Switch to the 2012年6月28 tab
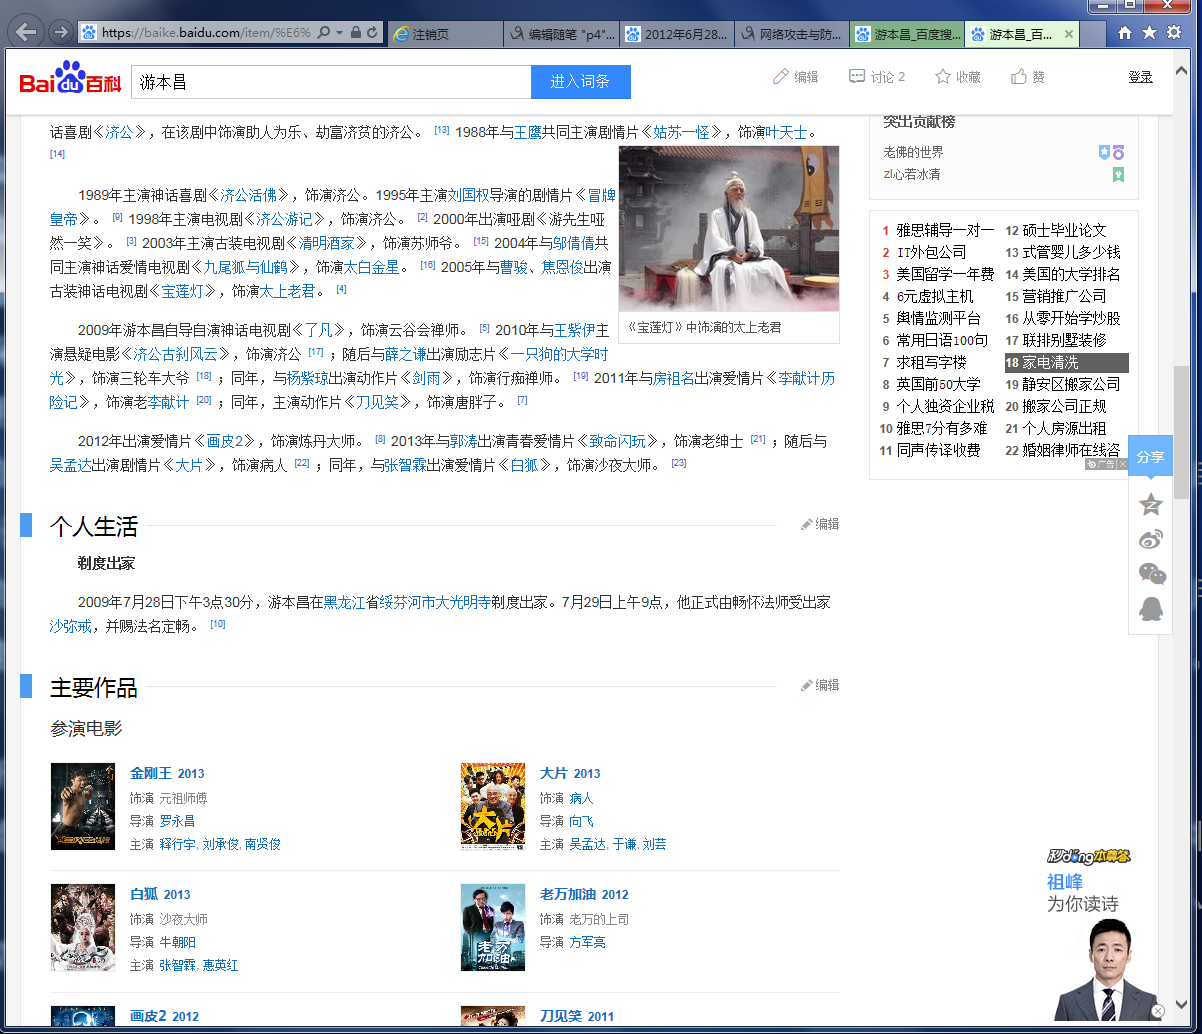The image size is (1202, 1034). click(x=677, y=34)
